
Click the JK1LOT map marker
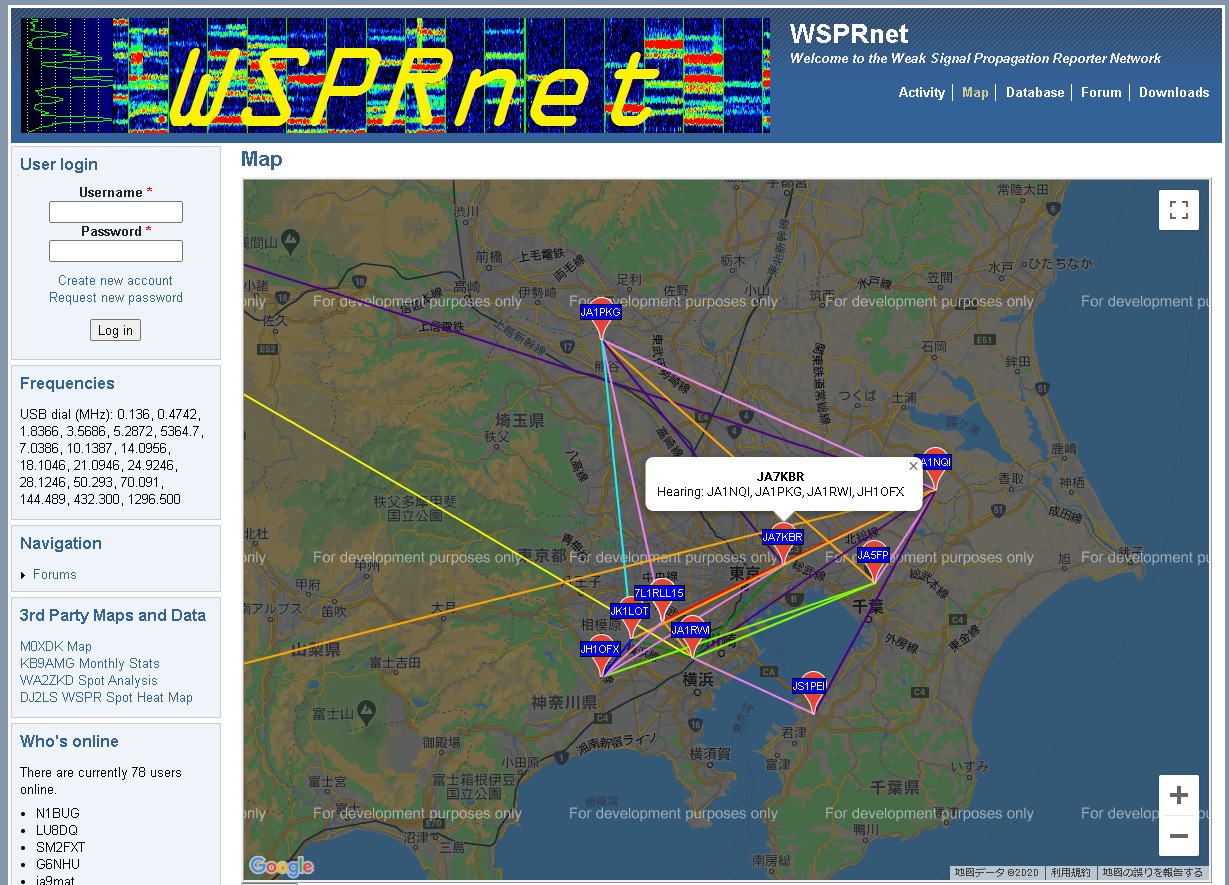[x=630, y=616]
